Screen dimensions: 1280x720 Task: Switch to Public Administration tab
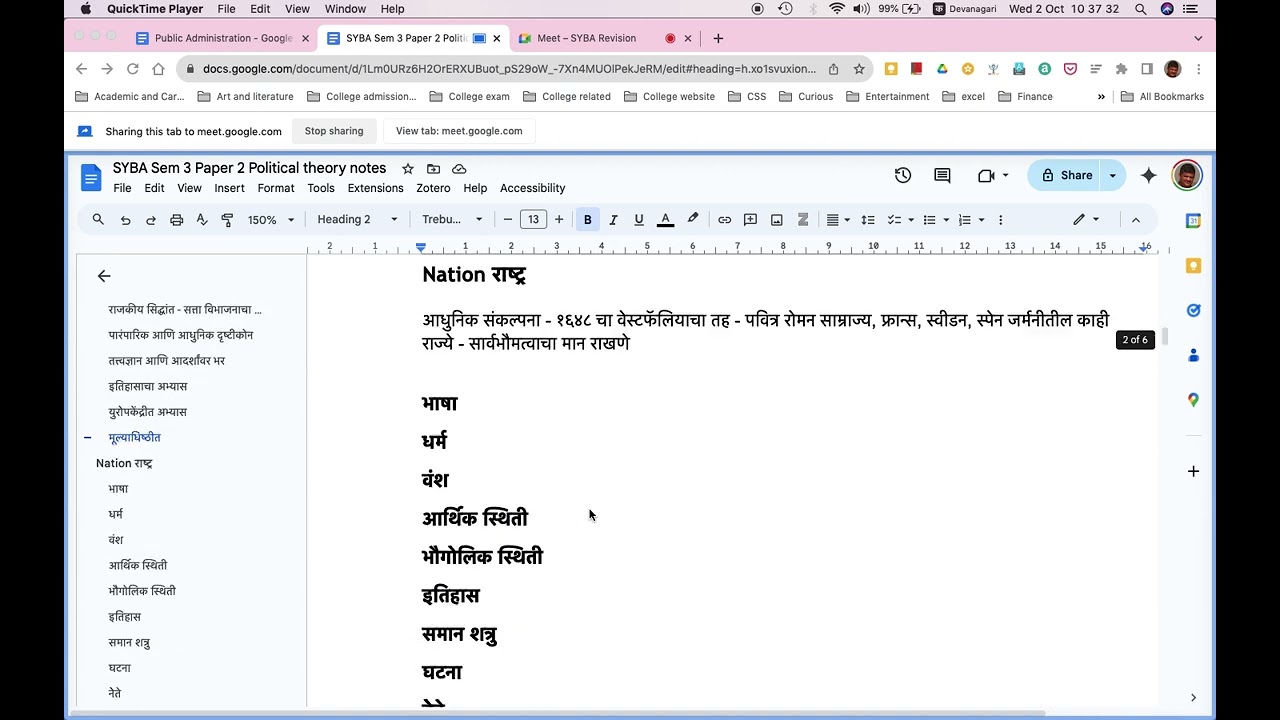click(223, 38)
